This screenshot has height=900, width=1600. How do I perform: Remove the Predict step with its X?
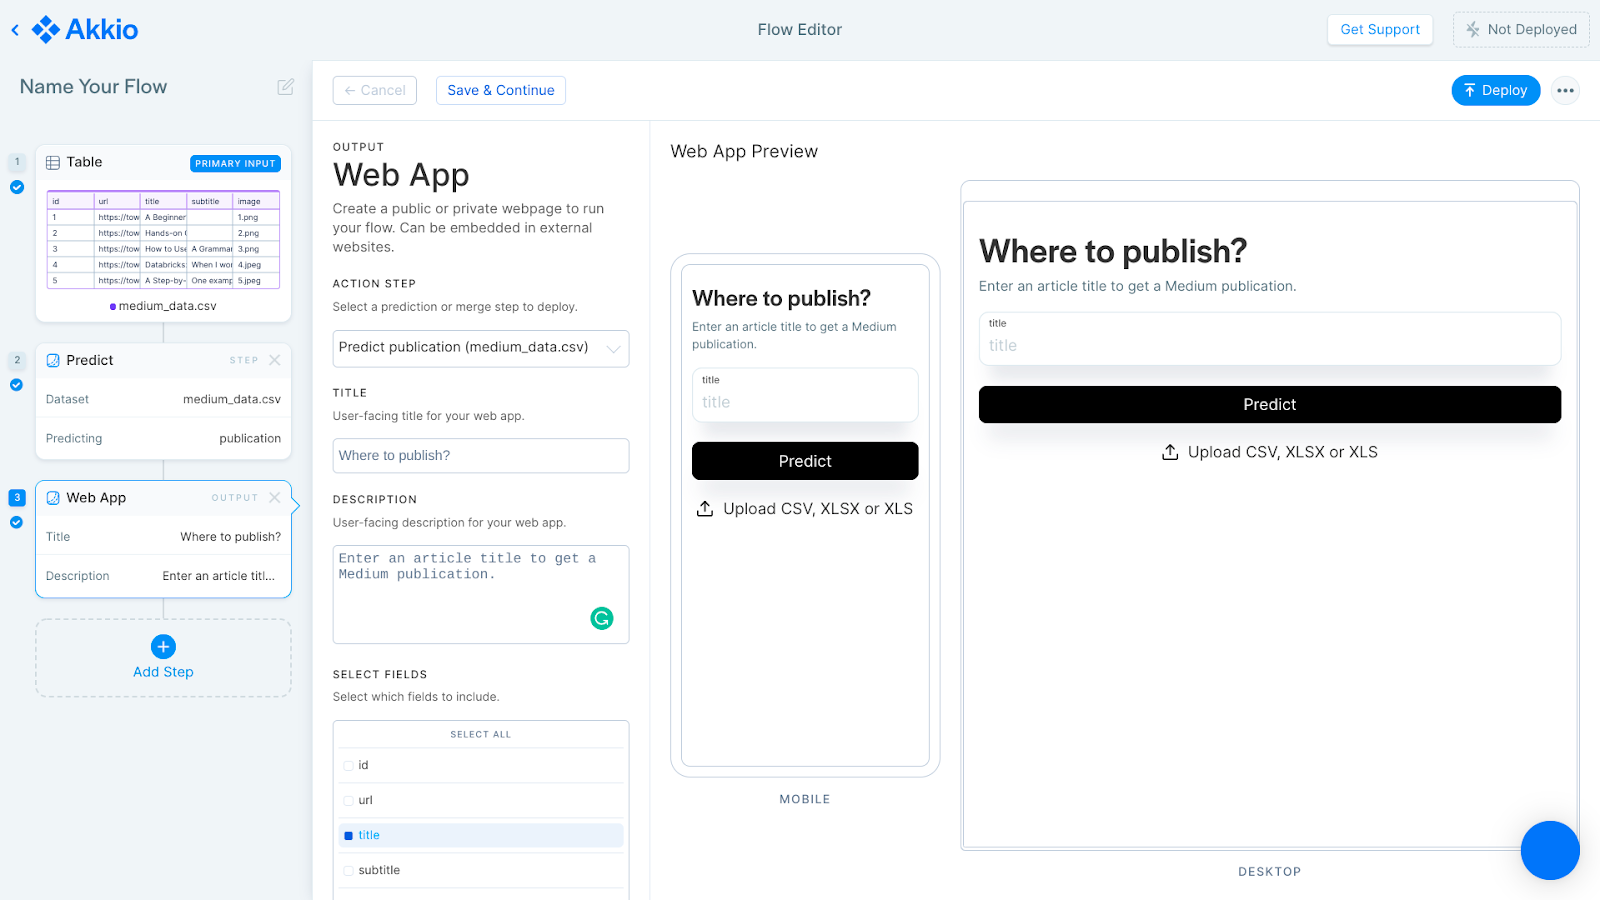(275, 360)
